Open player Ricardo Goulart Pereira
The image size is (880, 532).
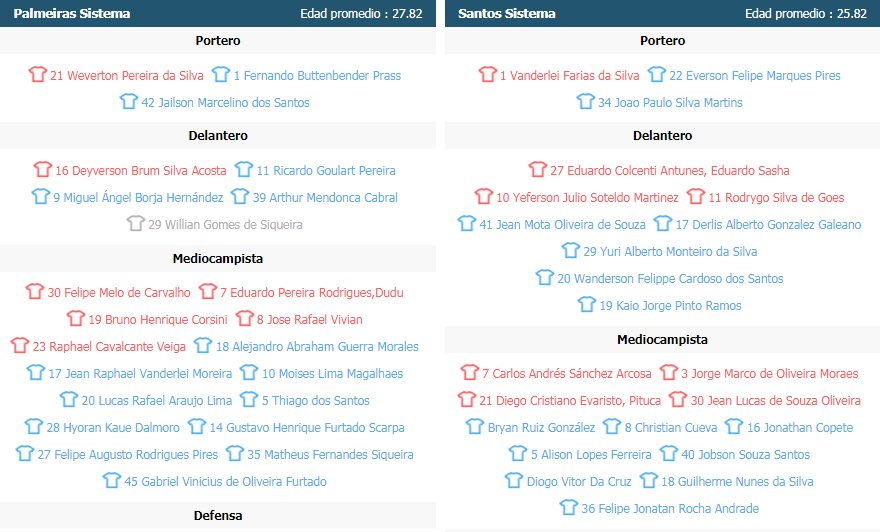pyautogui.click(x=326, y=170)
